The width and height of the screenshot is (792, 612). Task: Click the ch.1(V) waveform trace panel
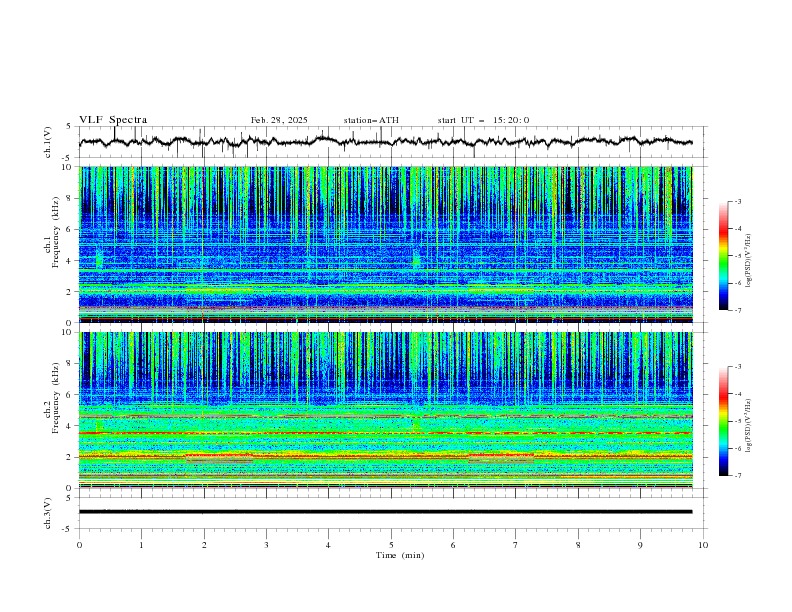[x=393, y=142]
